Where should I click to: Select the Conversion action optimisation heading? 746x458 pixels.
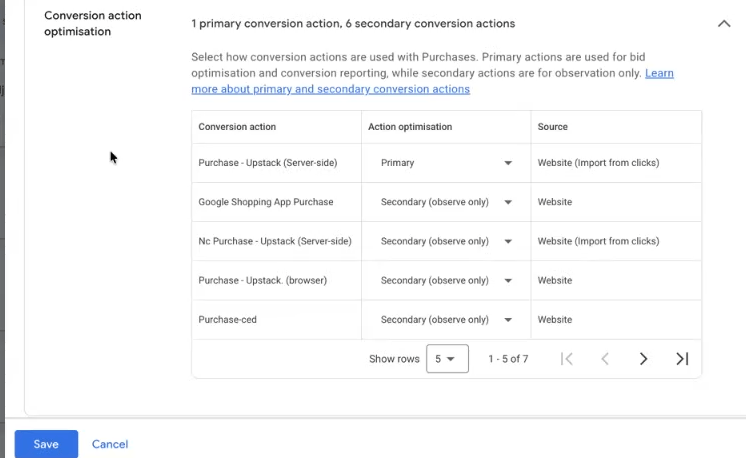(93, 23)
